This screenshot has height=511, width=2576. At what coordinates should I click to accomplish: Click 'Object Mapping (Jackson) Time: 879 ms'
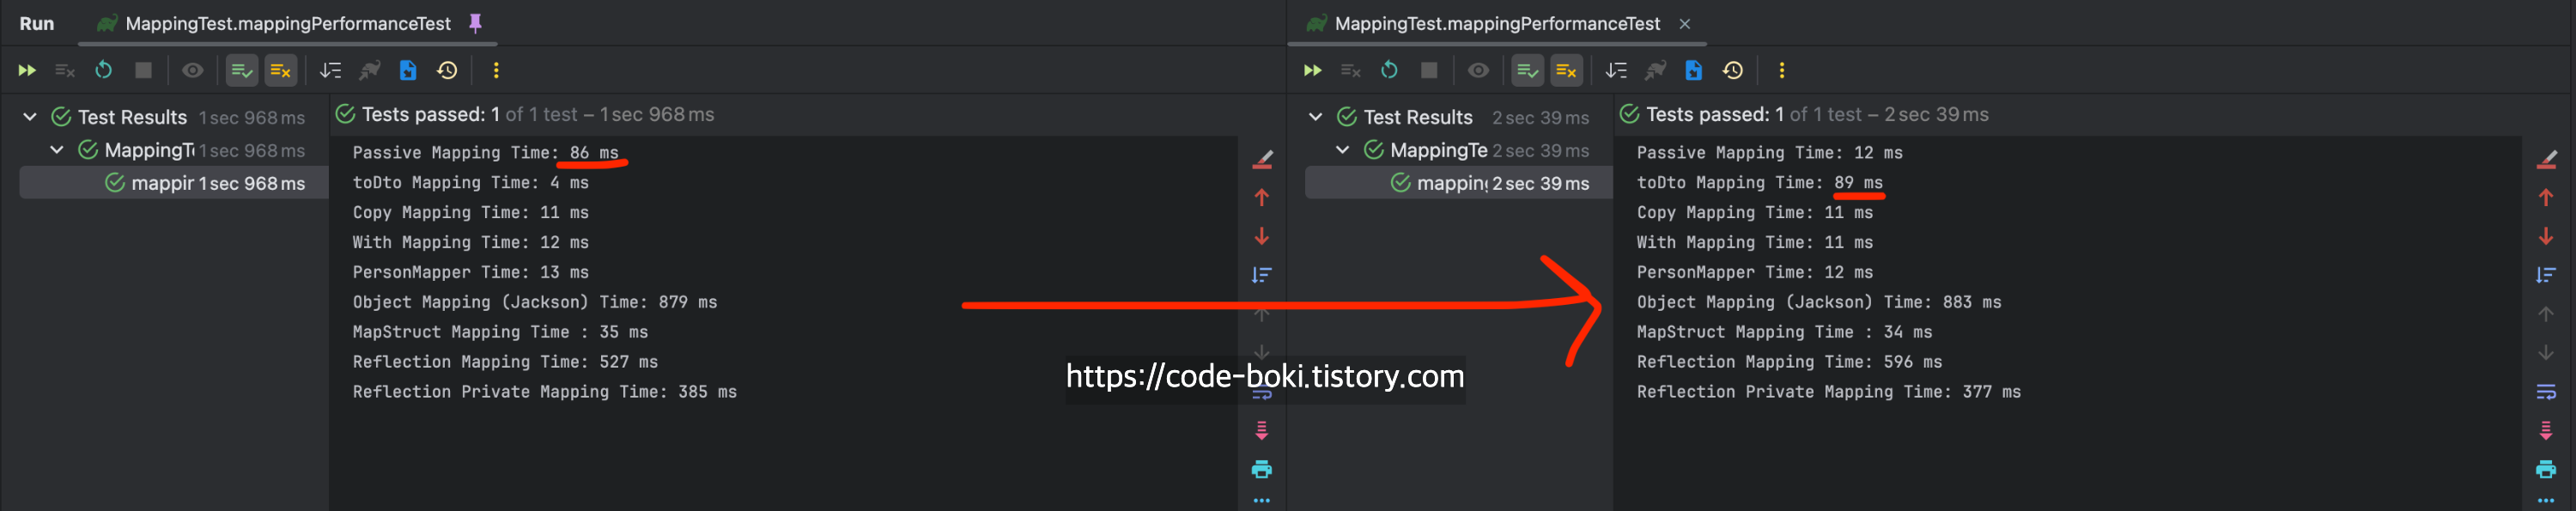[535, 302]
